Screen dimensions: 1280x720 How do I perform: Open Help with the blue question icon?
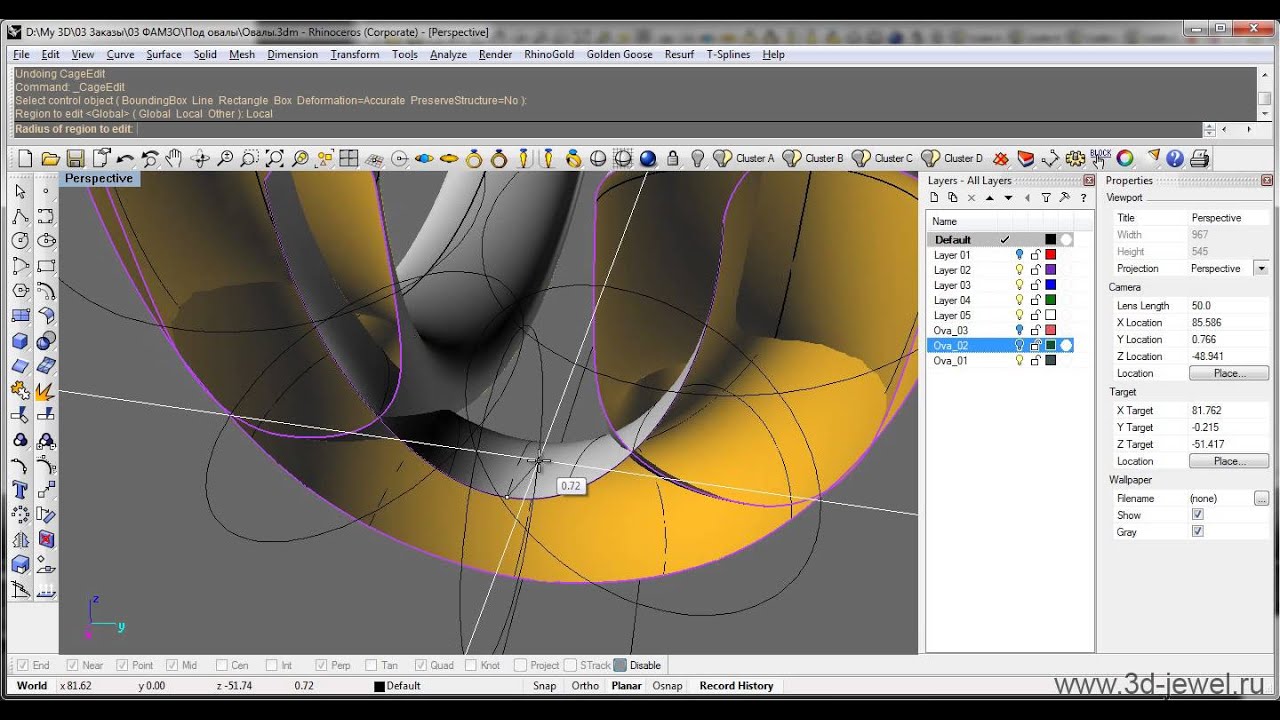point(1175,158)
